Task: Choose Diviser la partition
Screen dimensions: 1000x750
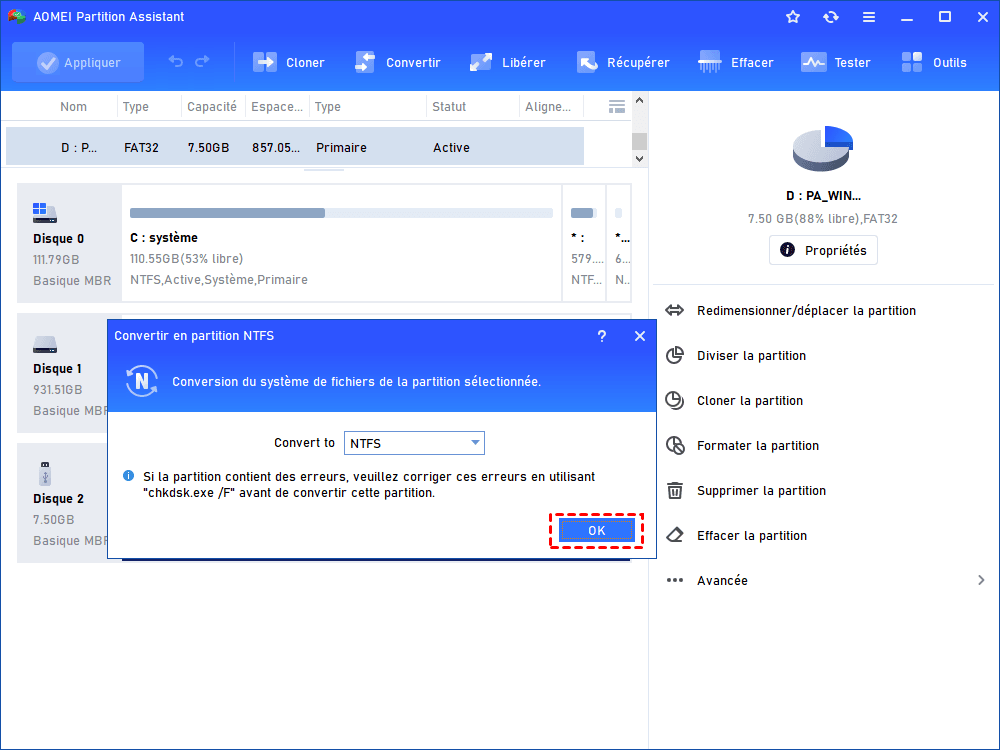Action: 751,355
